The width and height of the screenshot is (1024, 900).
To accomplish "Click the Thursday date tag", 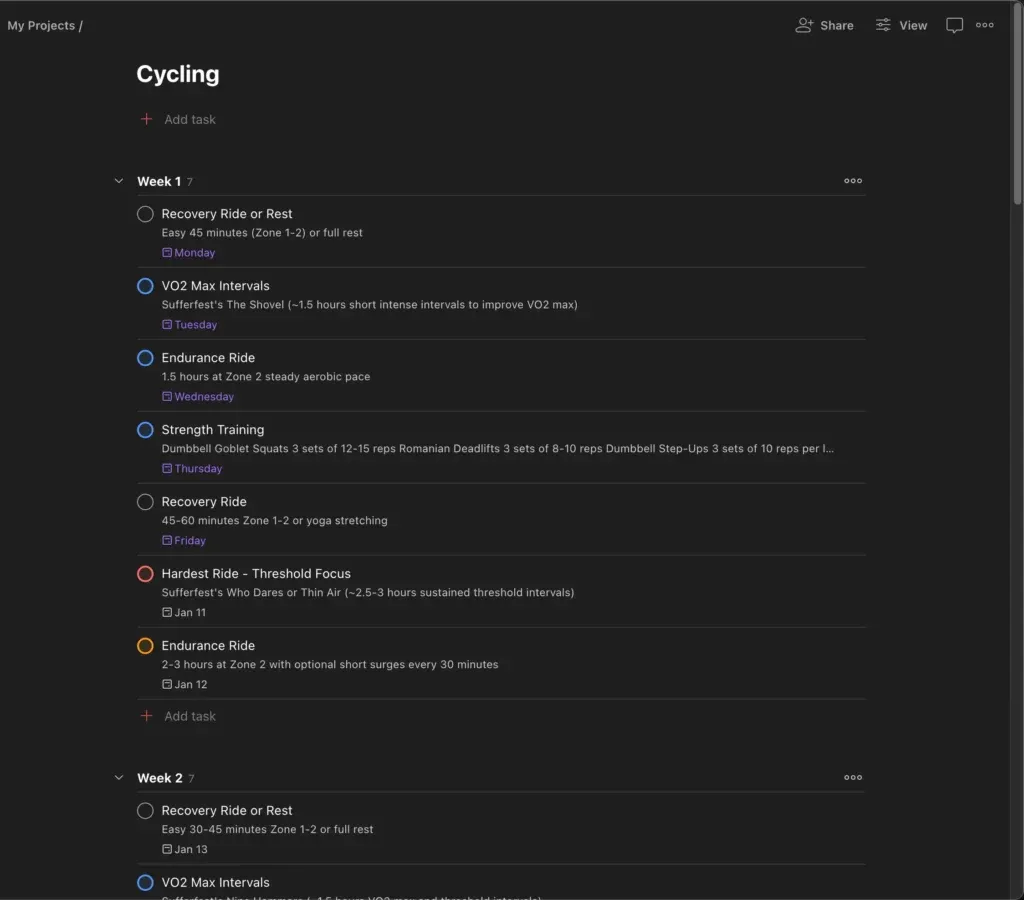I will (192, 468).
